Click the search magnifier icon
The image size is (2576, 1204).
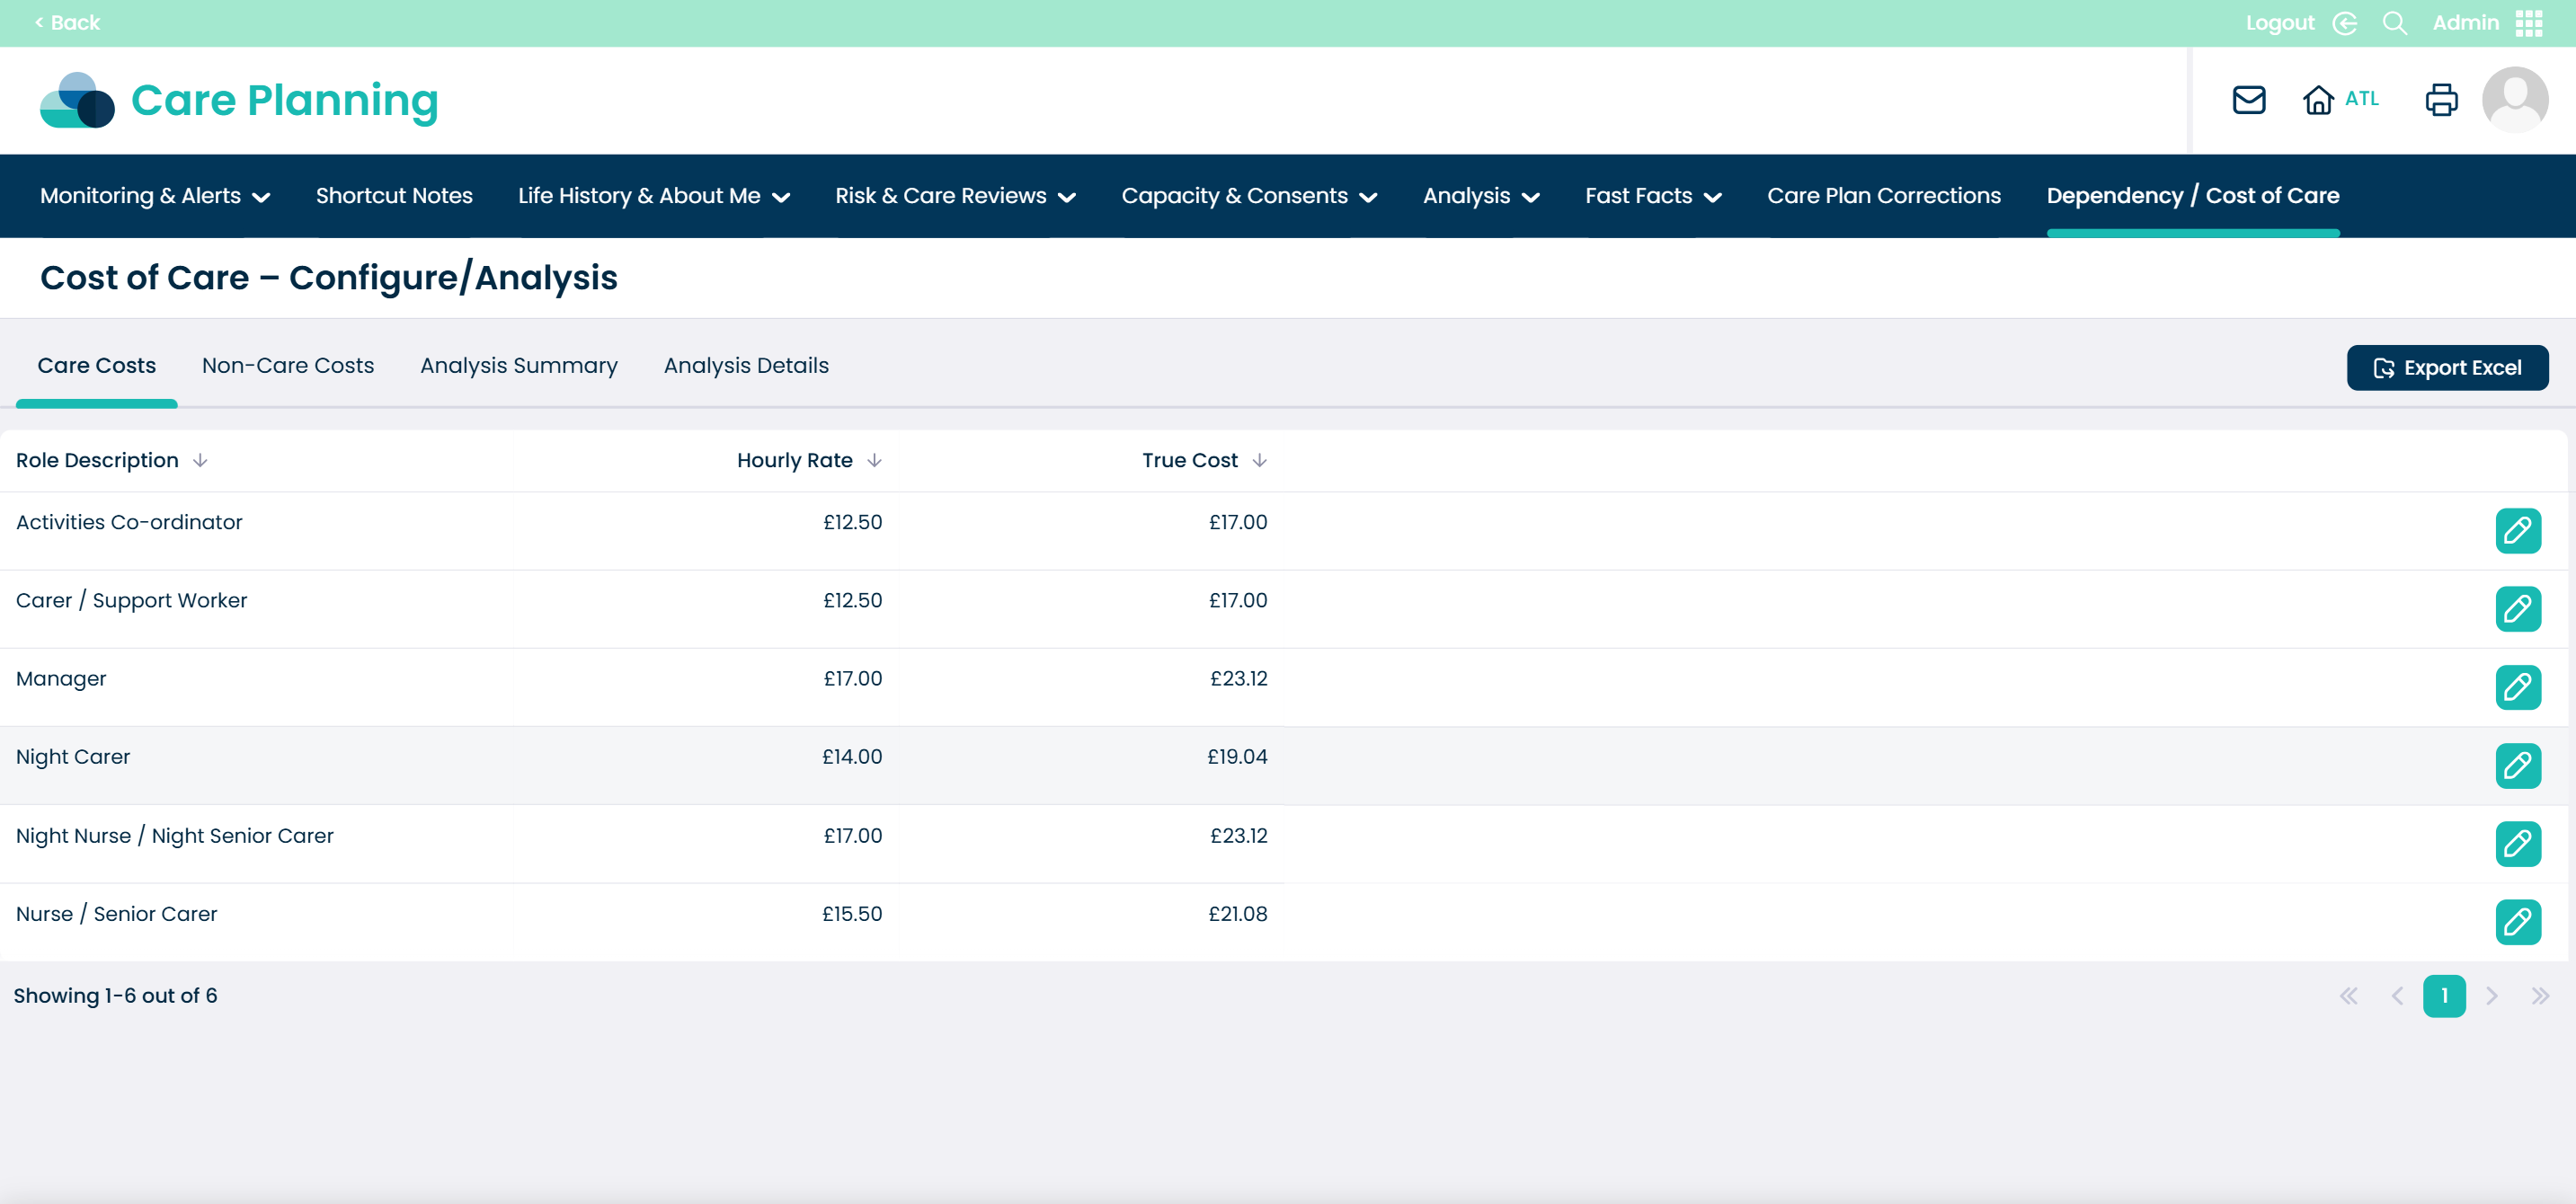(x=2394, y=23)
